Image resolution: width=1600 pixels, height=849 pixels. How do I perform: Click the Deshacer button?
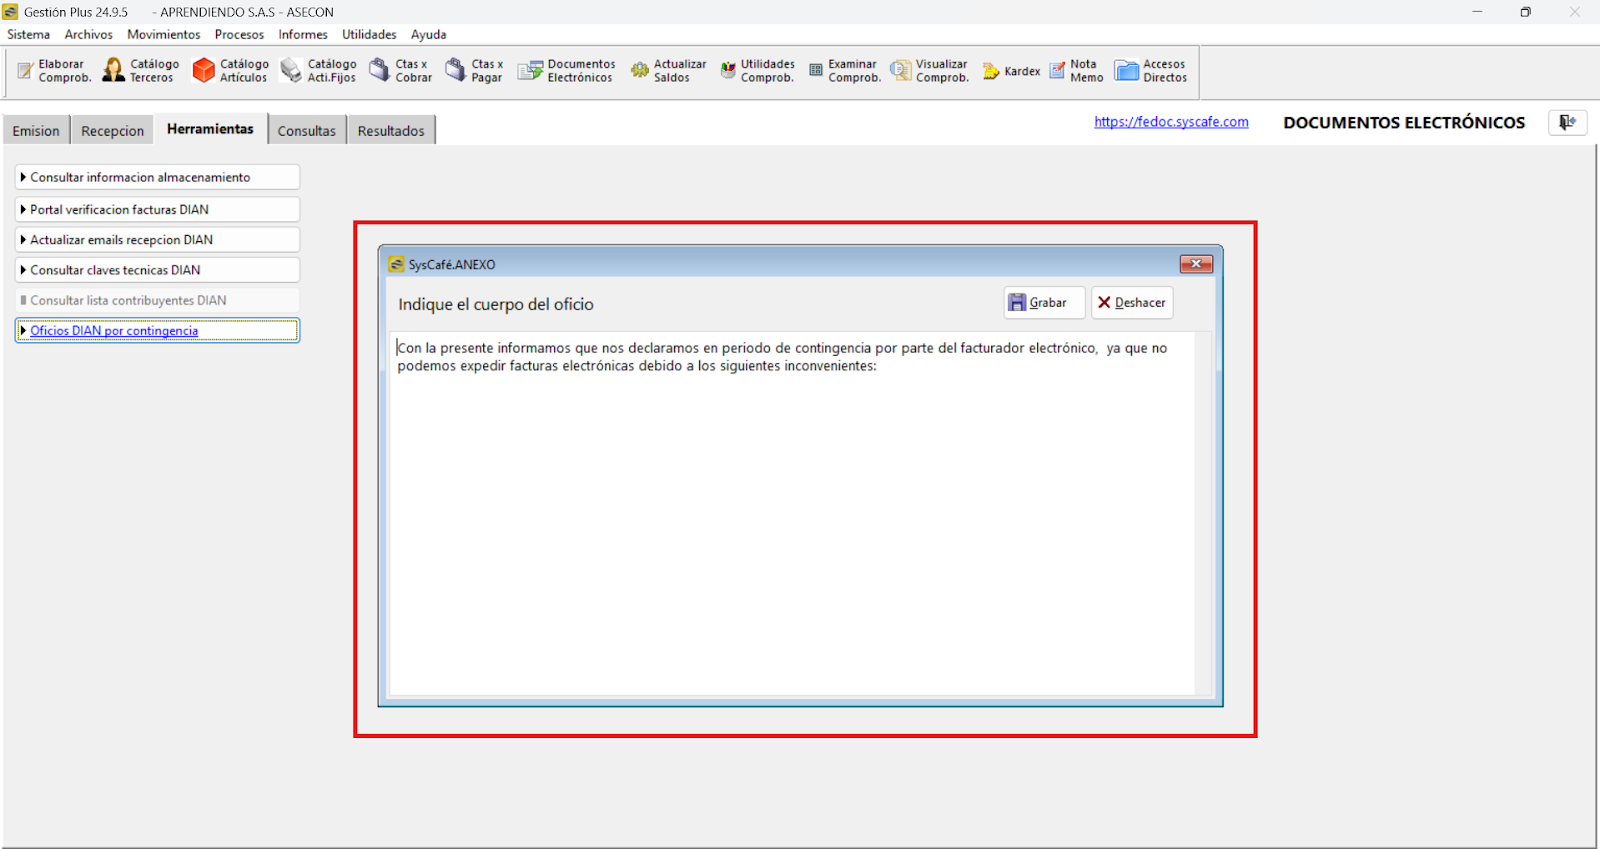click(x=1132, y=303)
